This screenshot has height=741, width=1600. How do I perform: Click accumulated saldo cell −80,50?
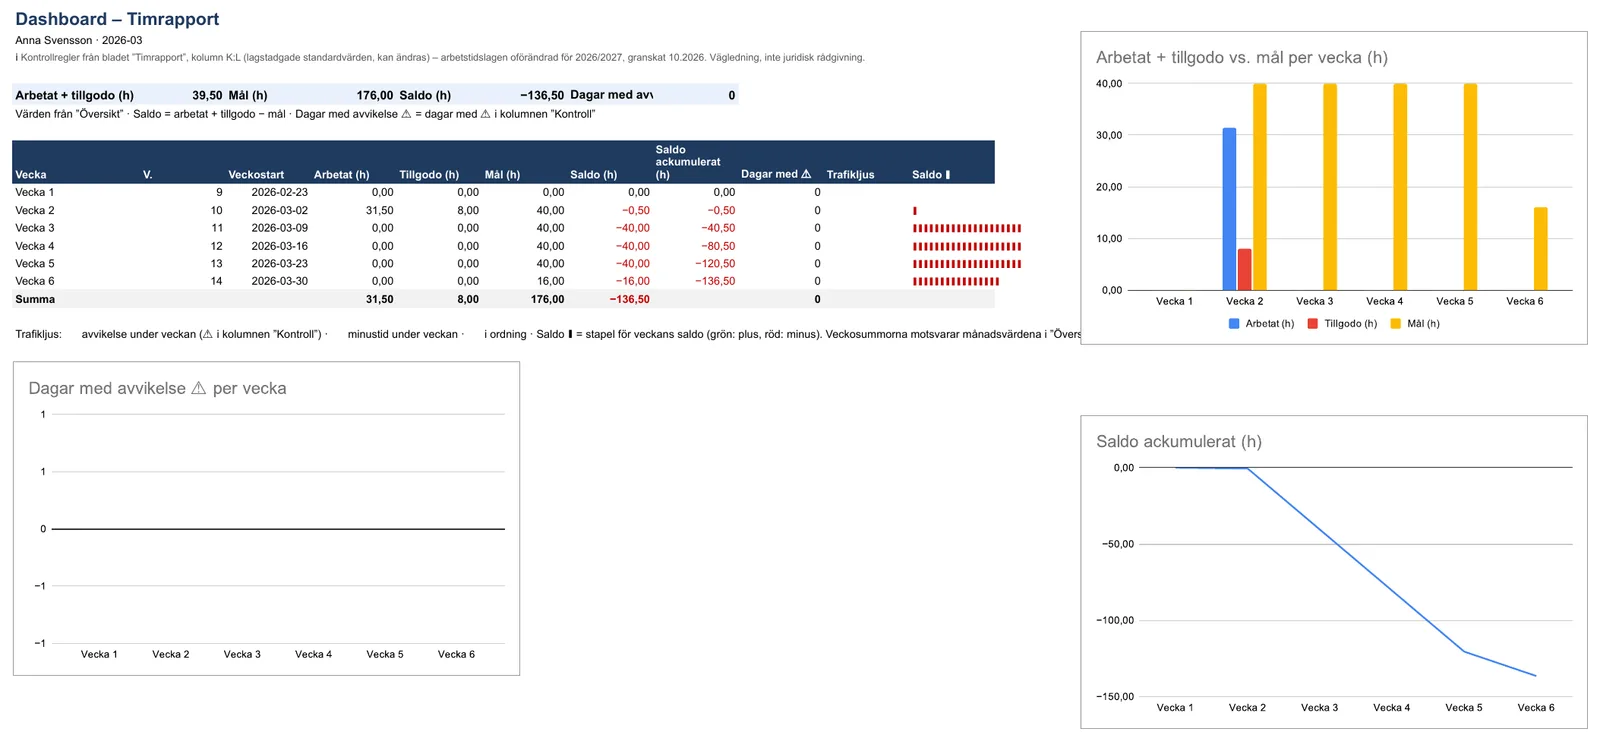pos(718,246)
